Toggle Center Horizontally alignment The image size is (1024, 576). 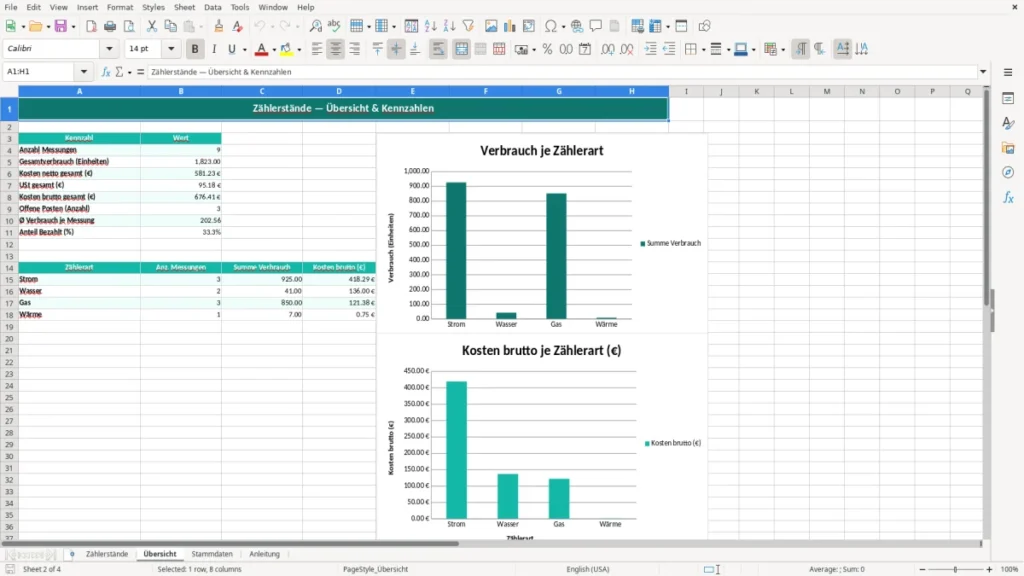(x=336, y=49)
